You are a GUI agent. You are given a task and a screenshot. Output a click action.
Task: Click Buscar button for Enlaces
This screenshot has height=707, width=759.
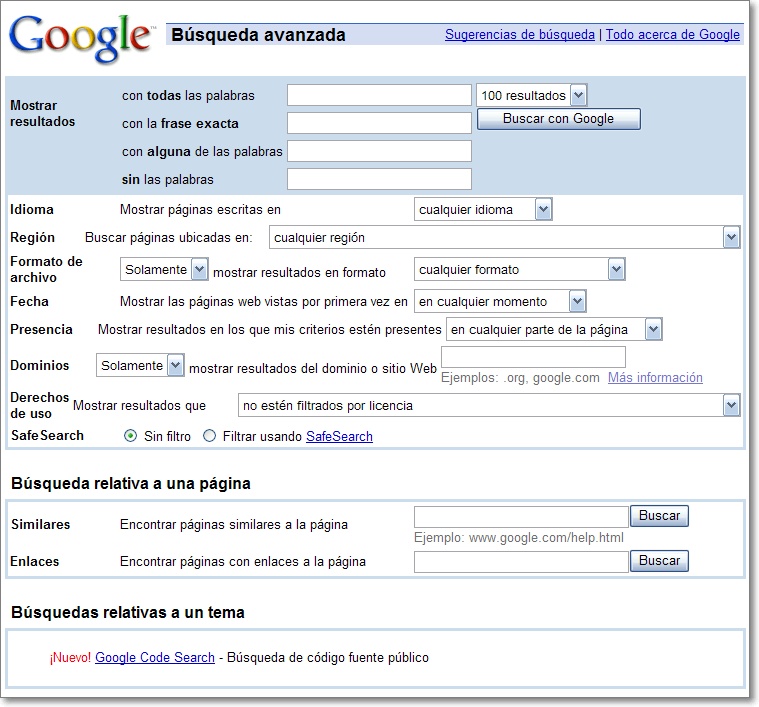pos(659,561)
